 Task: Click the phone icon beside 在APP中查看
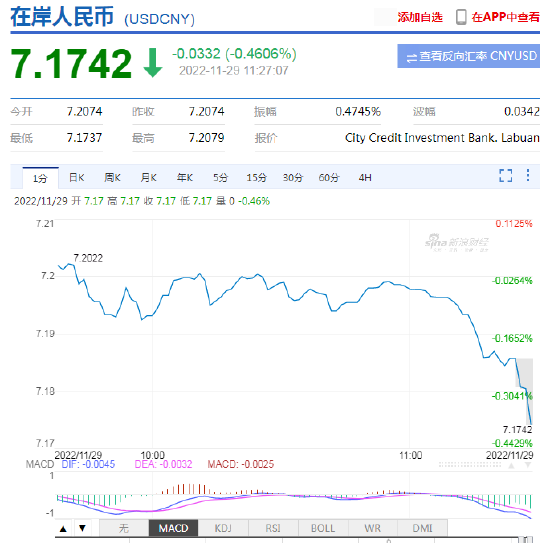click(461, 17)
